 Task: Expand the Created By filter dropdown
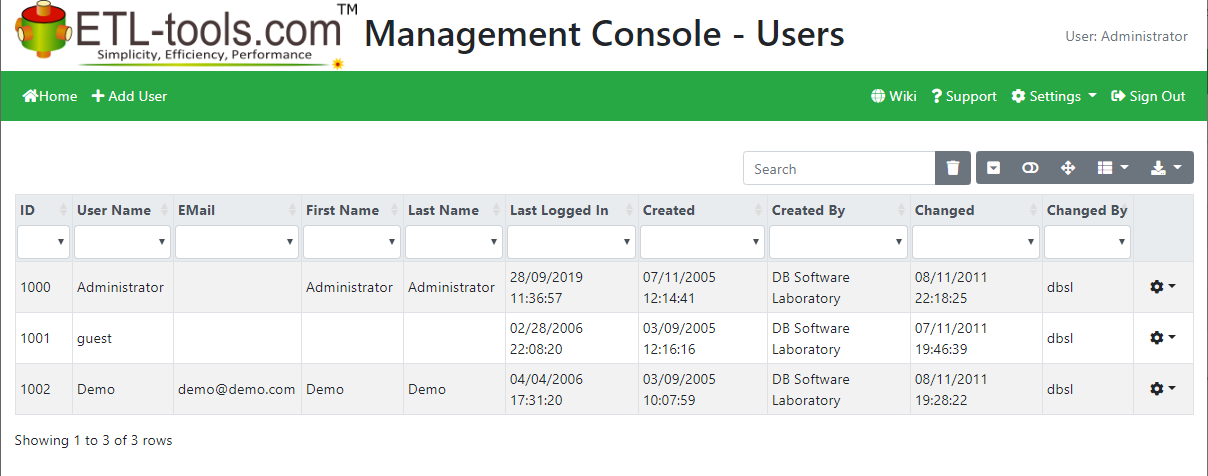click(838, 241)
